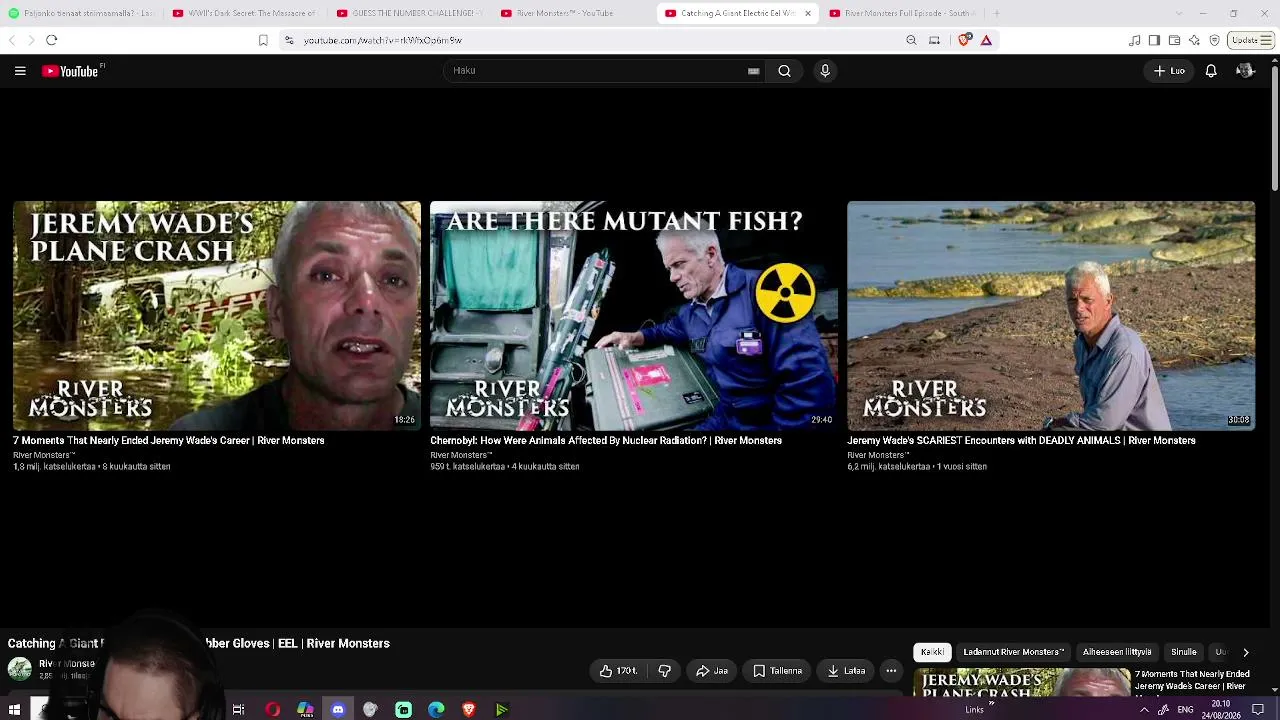Go to the YouTube home logo
This screenshot has width=1280, height=720.
tap(72, 71)
